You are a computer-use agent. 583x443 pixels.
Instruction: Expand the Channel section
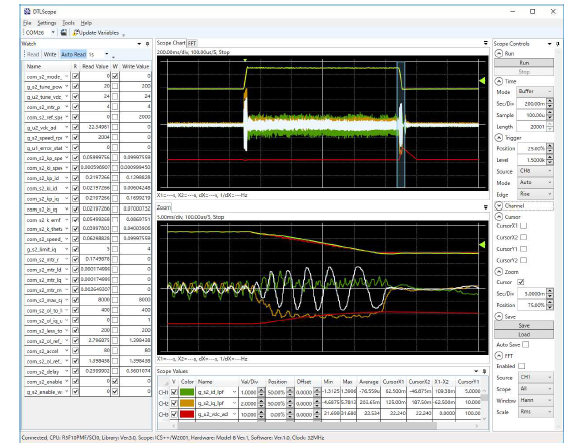499,206
